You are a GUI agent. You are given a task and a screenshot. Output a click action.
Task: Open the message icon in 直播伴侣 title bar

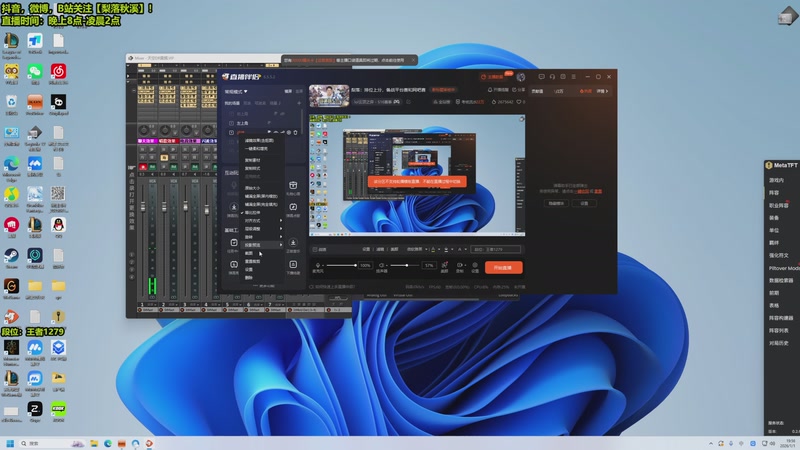[541, 77]
